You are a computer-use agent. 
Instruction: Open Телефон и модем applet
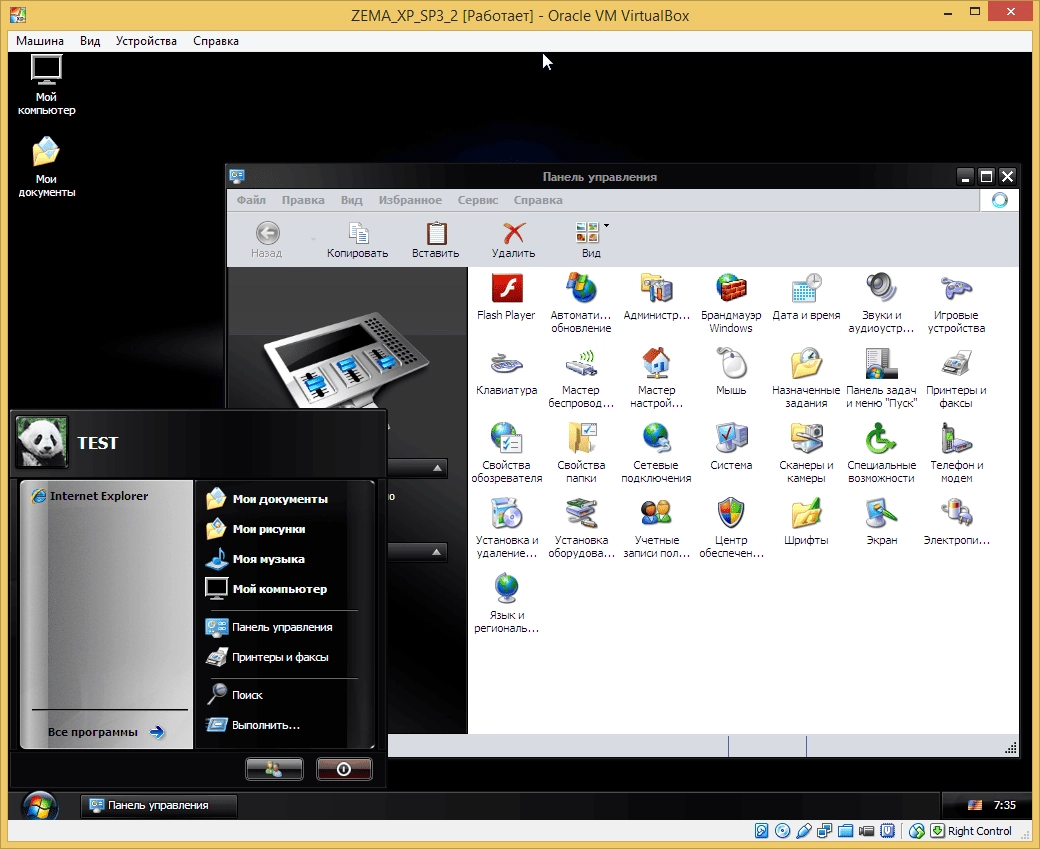tap(956, 452)
